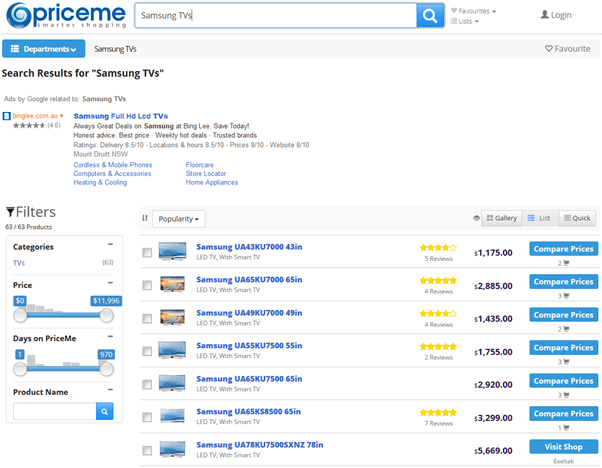Tick the checkbox for Samsung UA78KU7500SXNZ 78in
The width and height of the screenshot is (602, 468).
click(147, 450)
